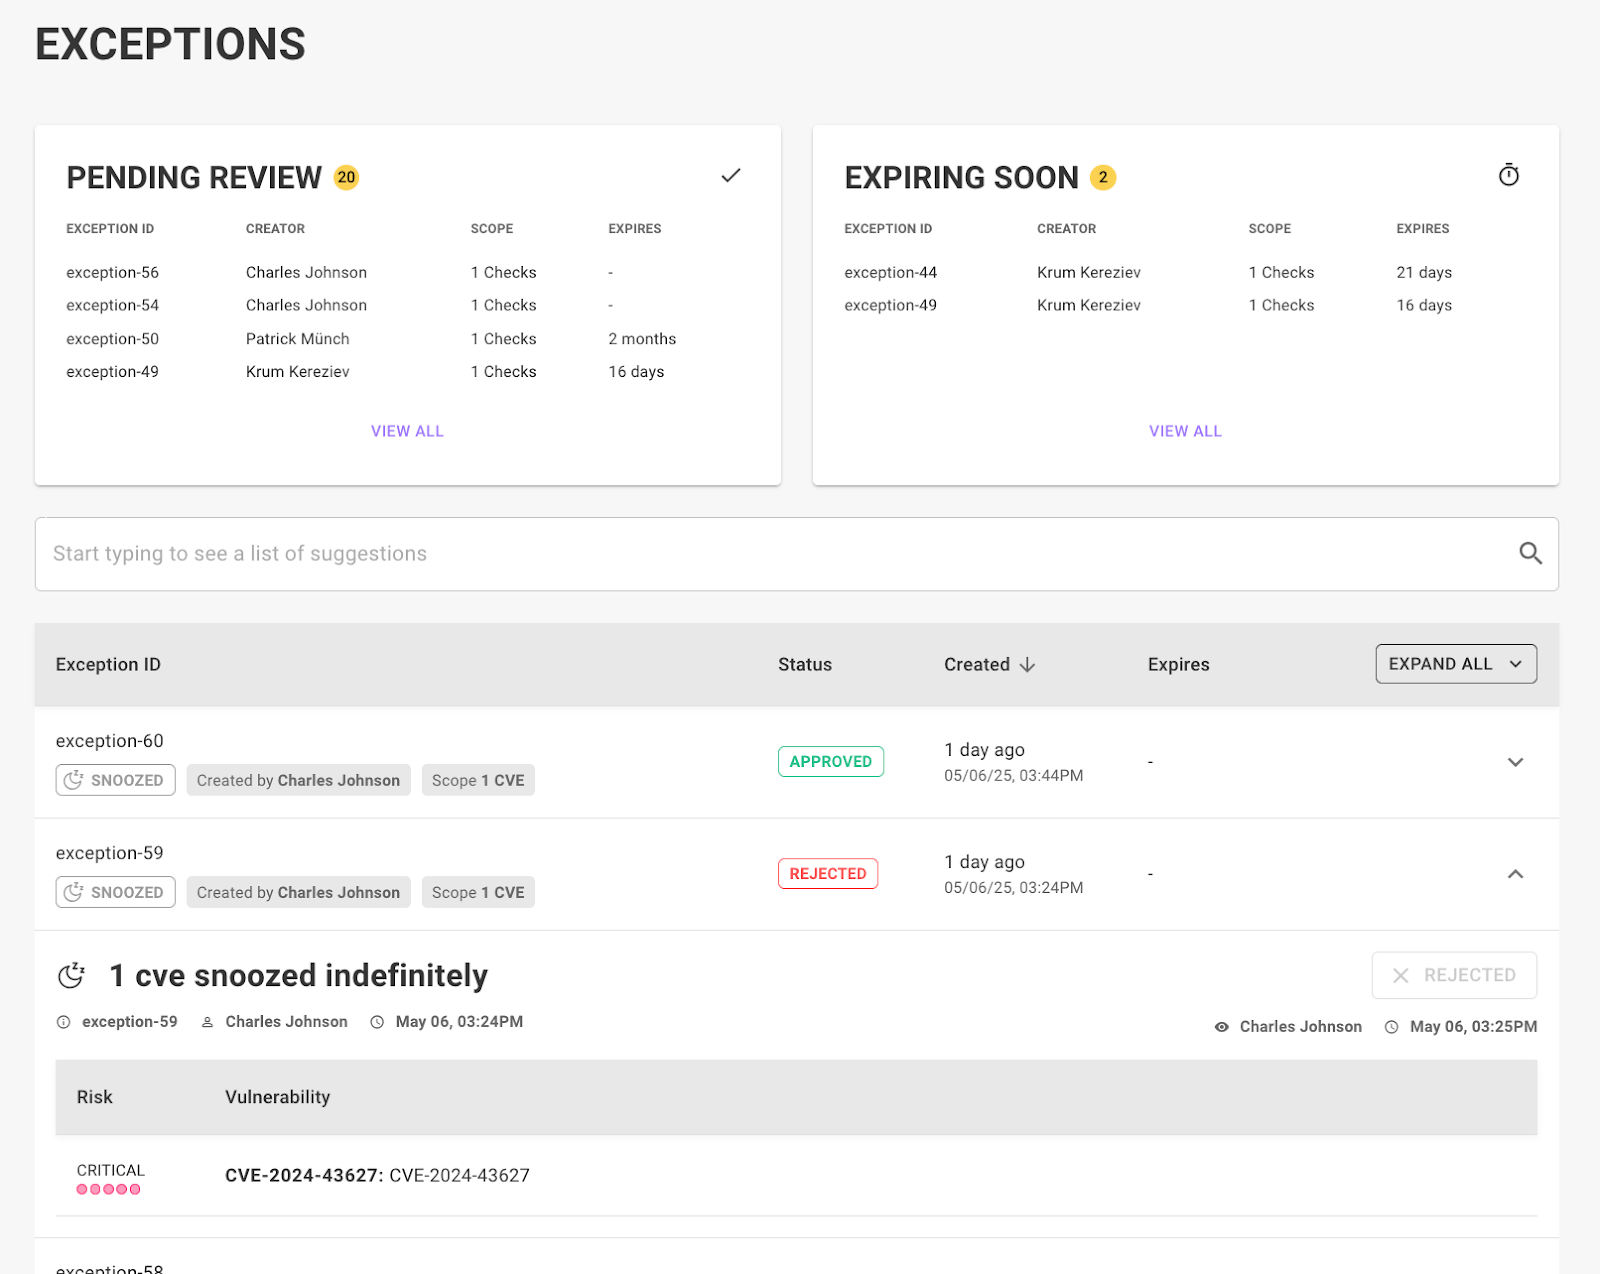The width and height of the screenshot is (1600, 1274).
Task: Click the magnifier icon in the search bar
Action: point(1530,553)
